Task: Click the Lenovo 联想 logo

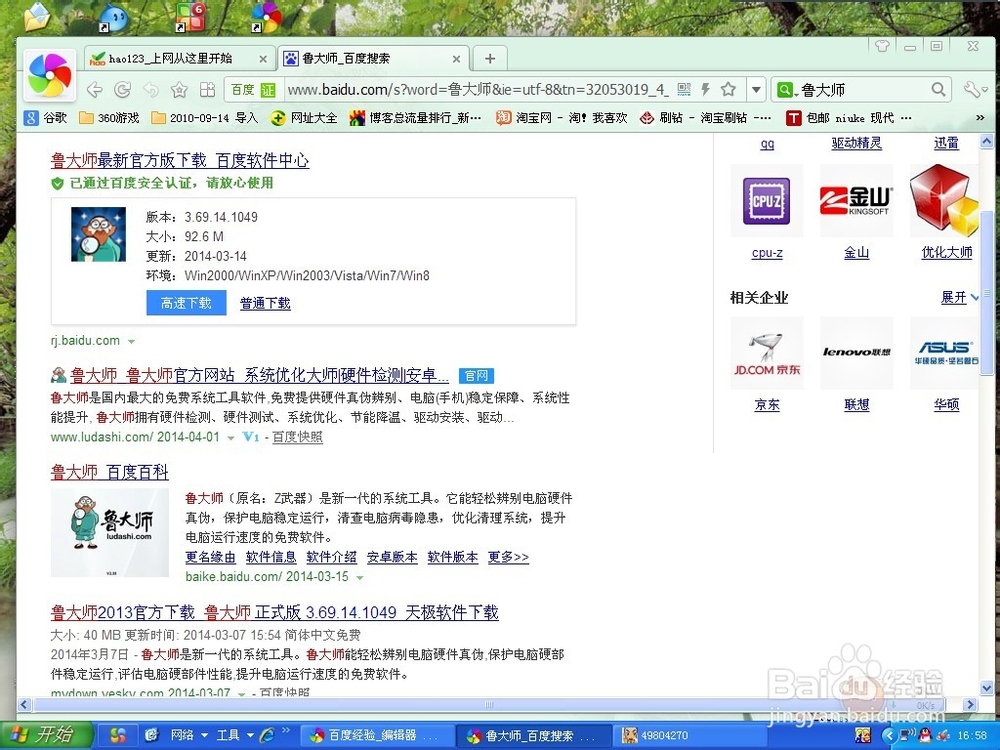Action: [x=857, y=353]
